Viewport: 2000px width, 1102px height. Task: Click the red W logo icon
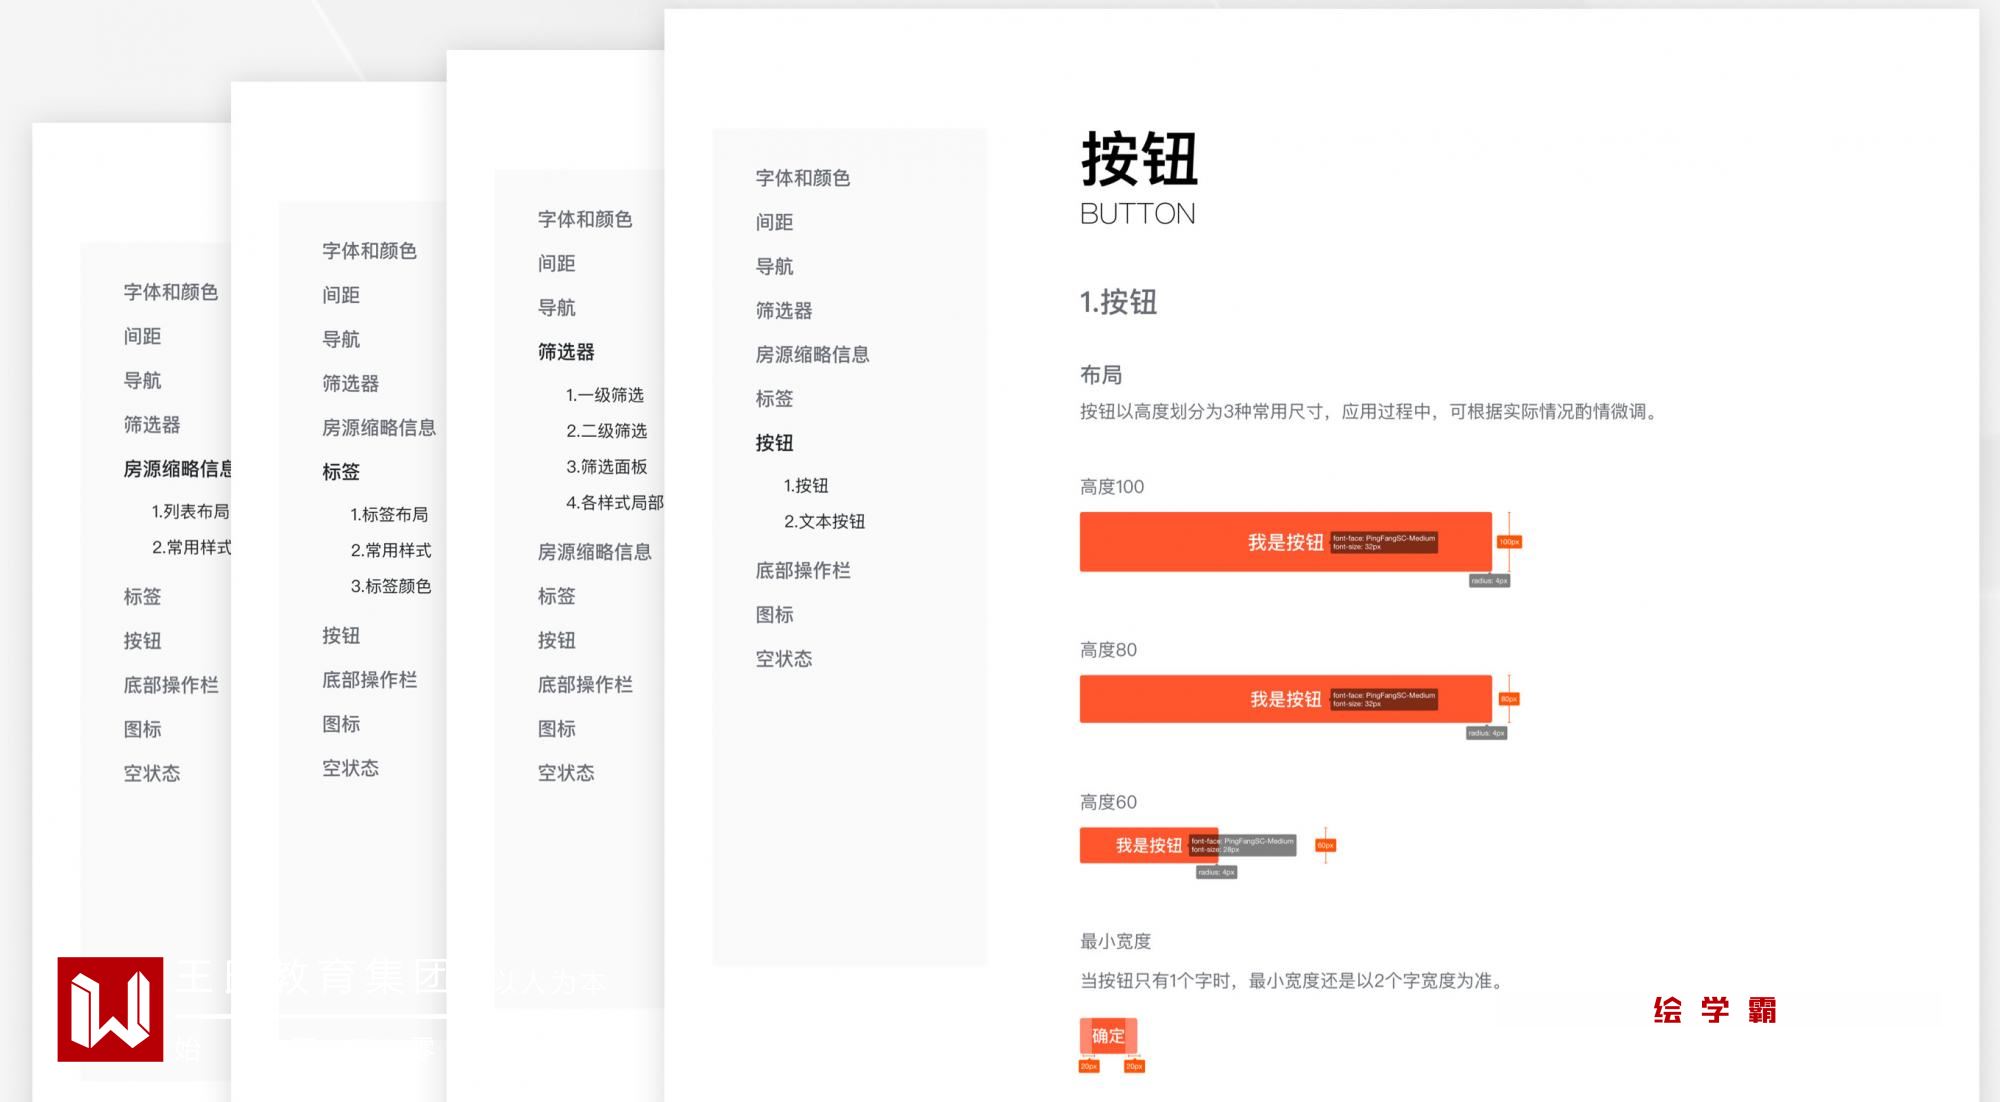click(110, 1009)
